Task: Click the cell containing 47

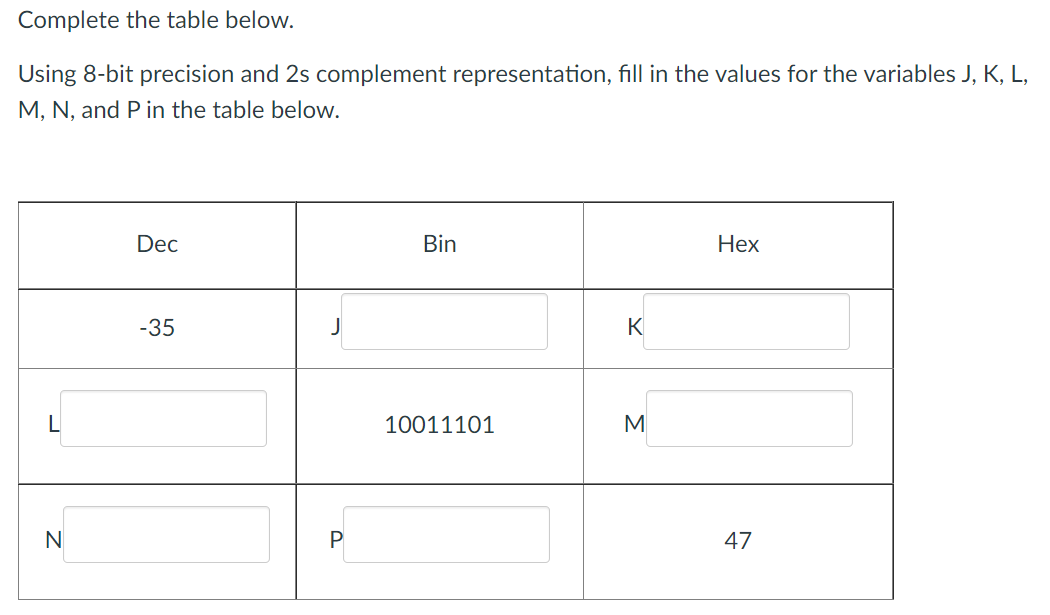Action: pos(738,540)
